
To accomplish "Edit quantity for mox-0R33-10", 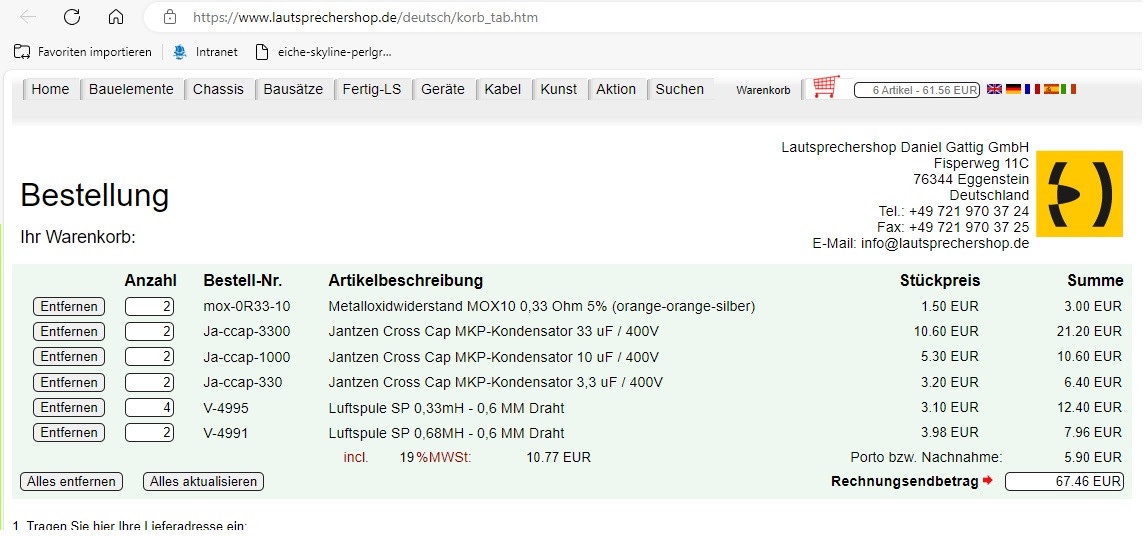I will 150,306.
